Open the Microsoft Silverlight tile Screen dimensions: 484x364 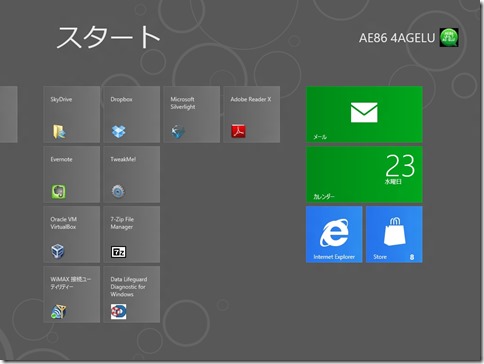[192, 114]
